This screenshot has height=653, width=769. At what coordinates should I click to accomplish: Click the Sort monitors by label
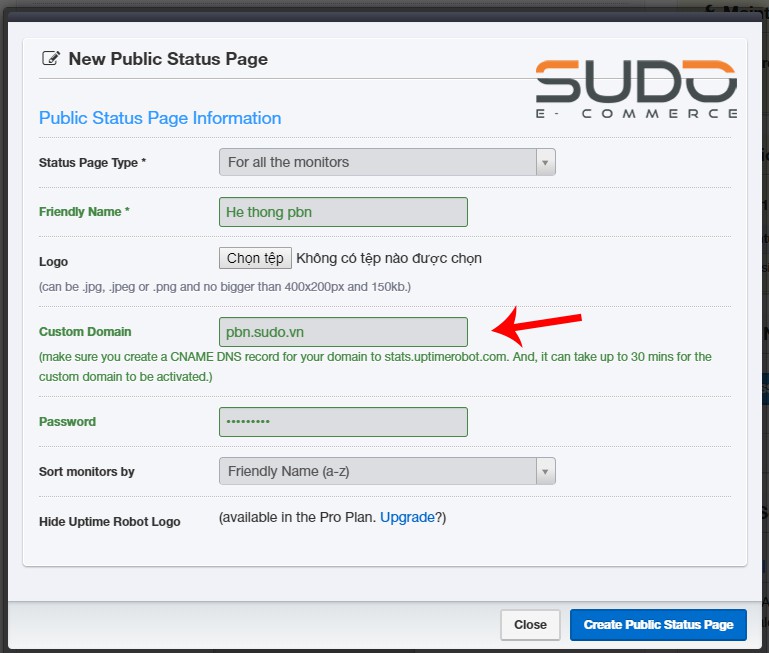[87, 472]
